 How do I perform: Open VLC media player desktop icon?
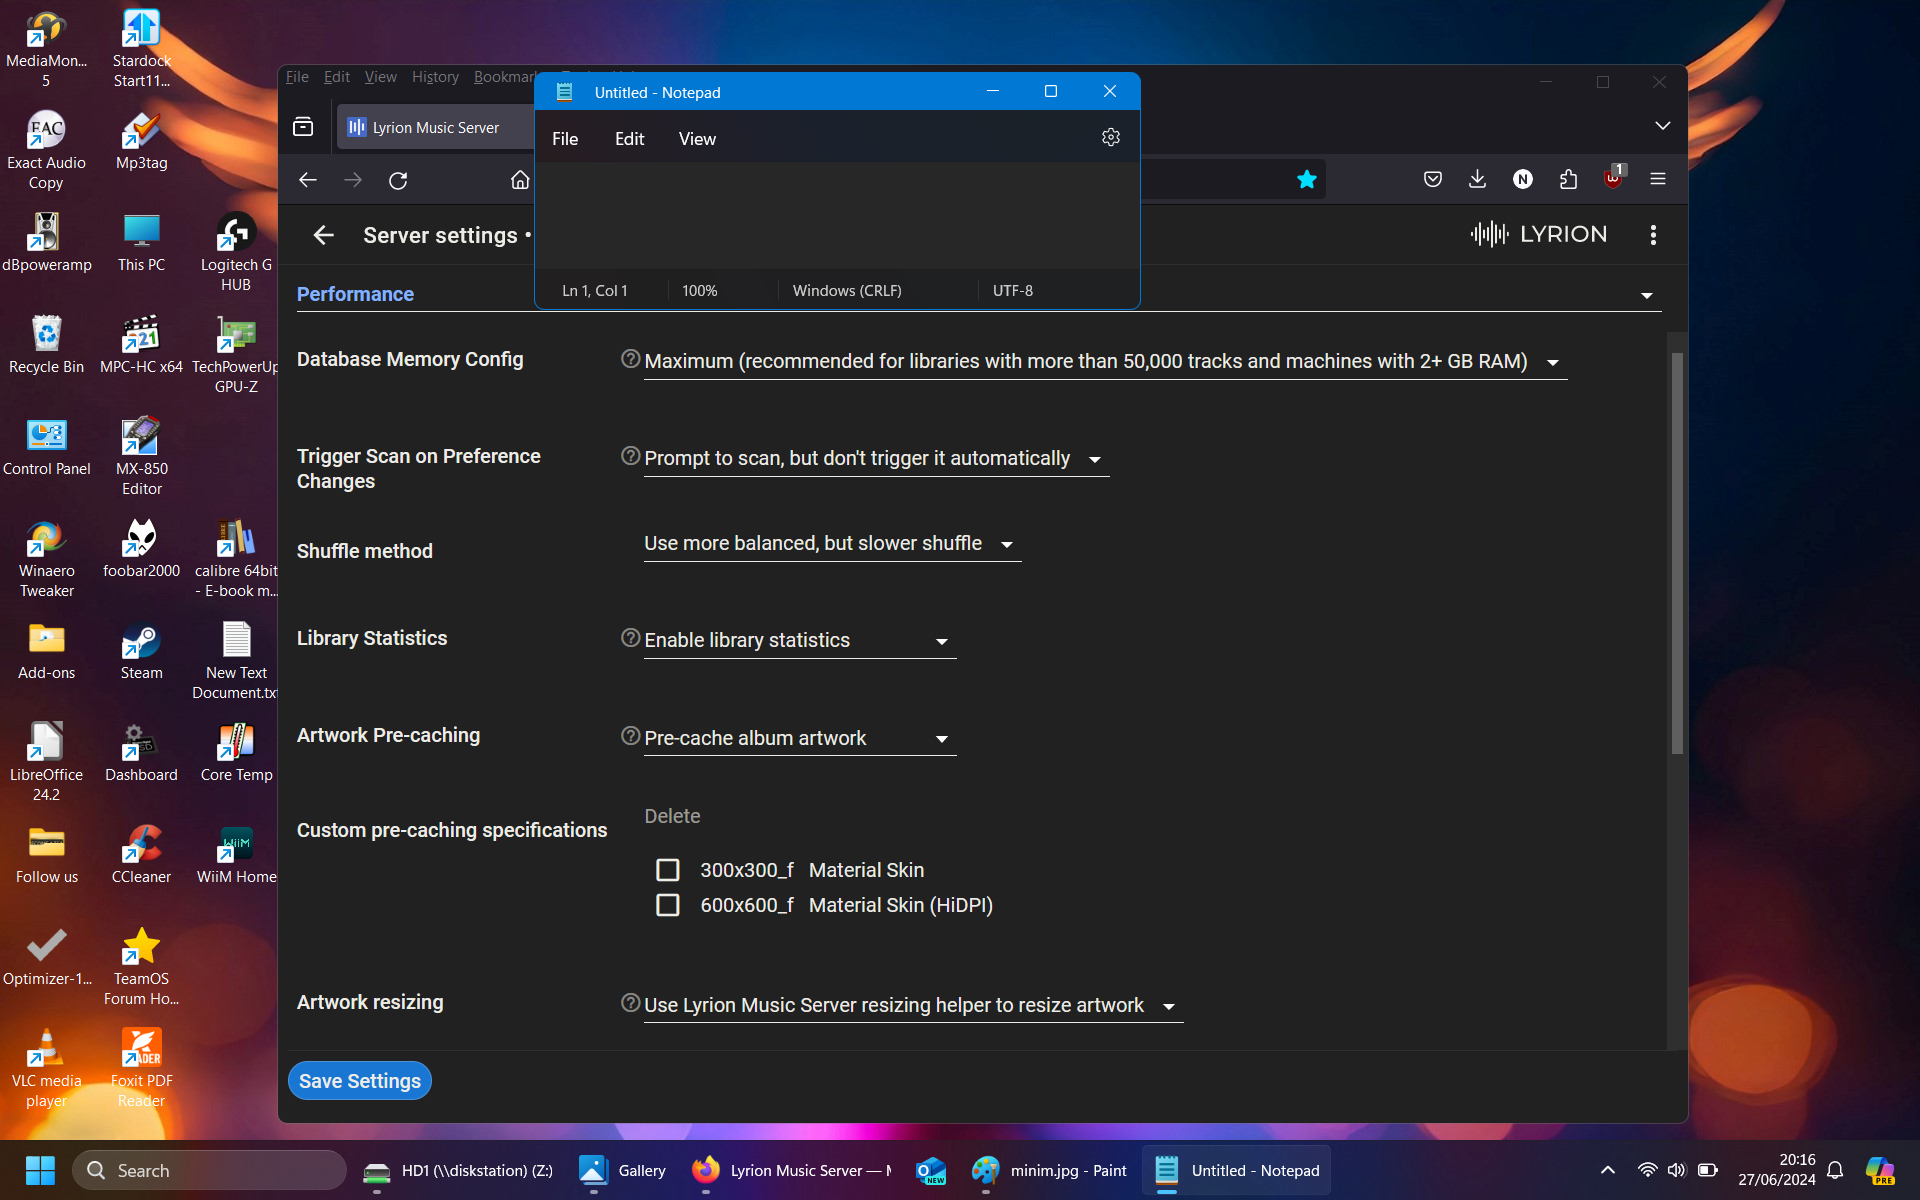46,1069
